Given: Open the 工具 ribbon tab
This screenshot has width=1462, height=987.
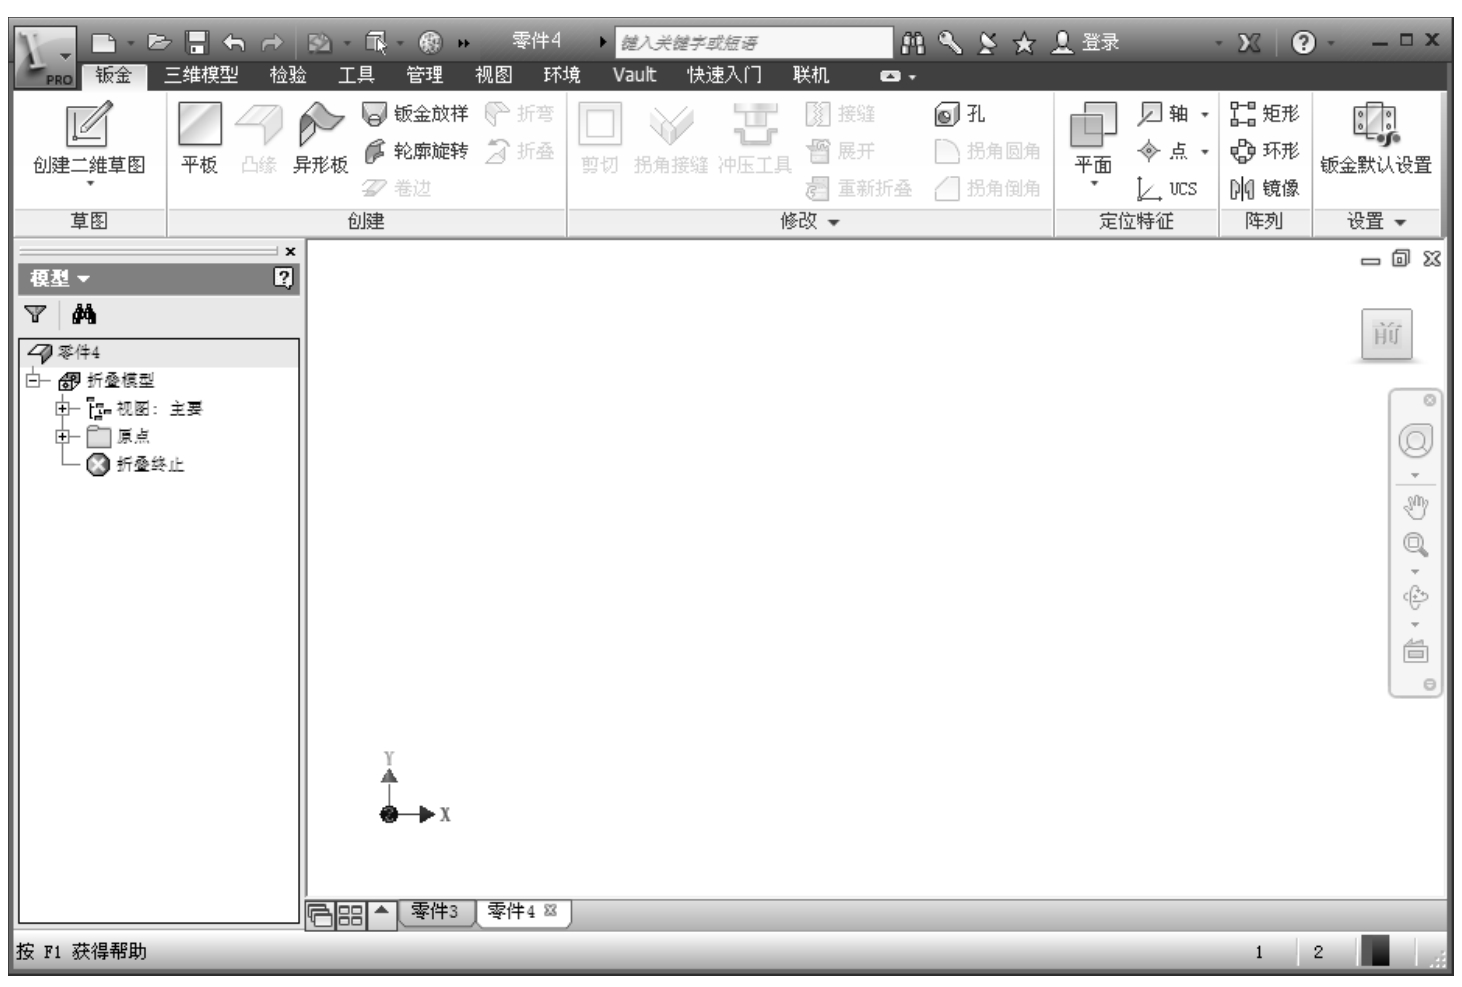Looking at the screenshot, I should (x=355, y=75).
